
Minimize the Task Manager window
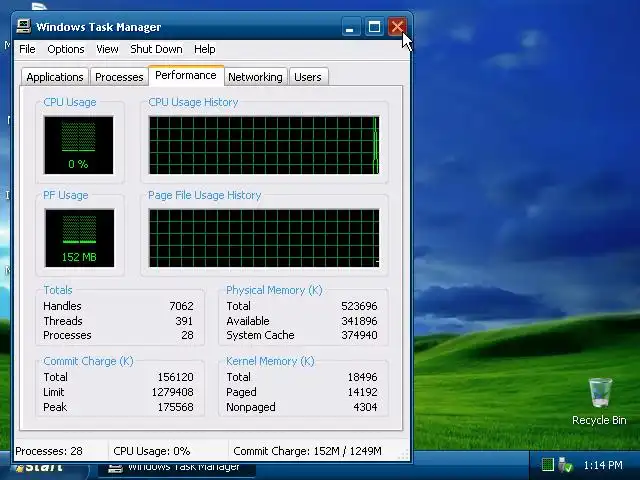[x=351, y=27]
